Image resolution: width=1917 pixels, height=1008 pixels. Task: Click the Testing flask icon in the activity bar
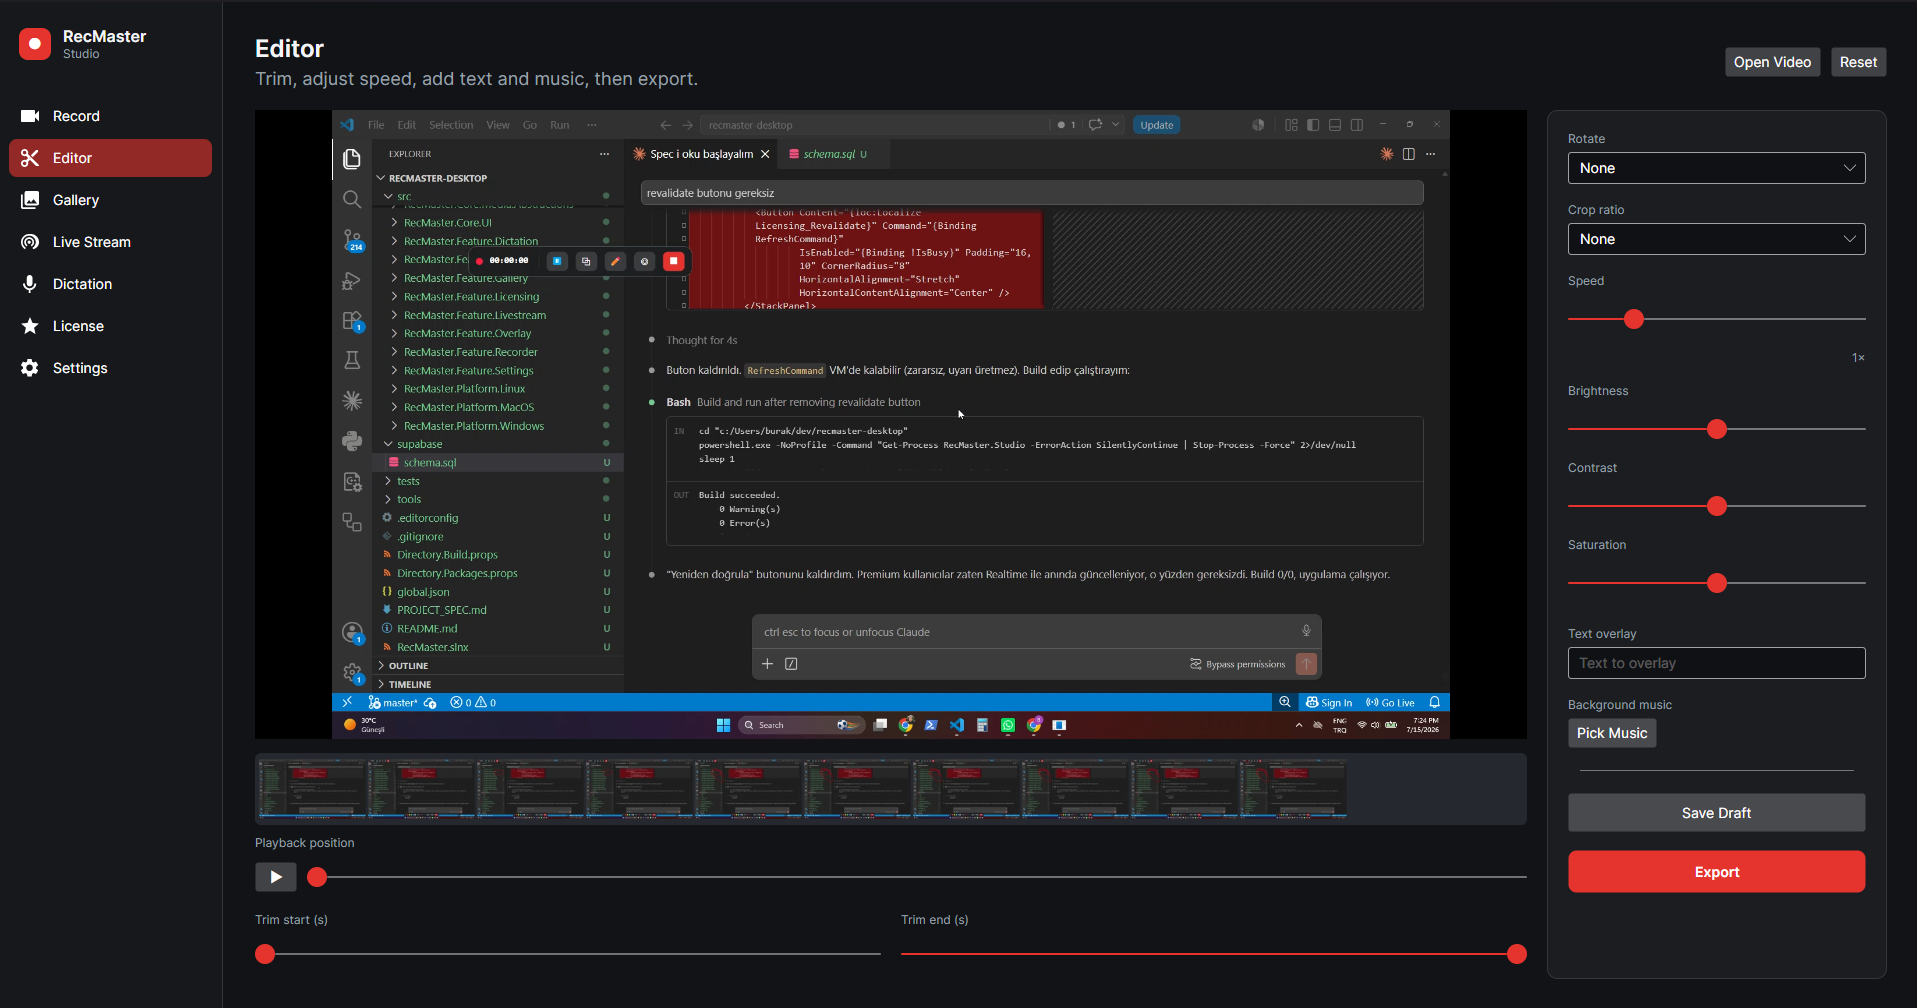(x=352, y=360)
